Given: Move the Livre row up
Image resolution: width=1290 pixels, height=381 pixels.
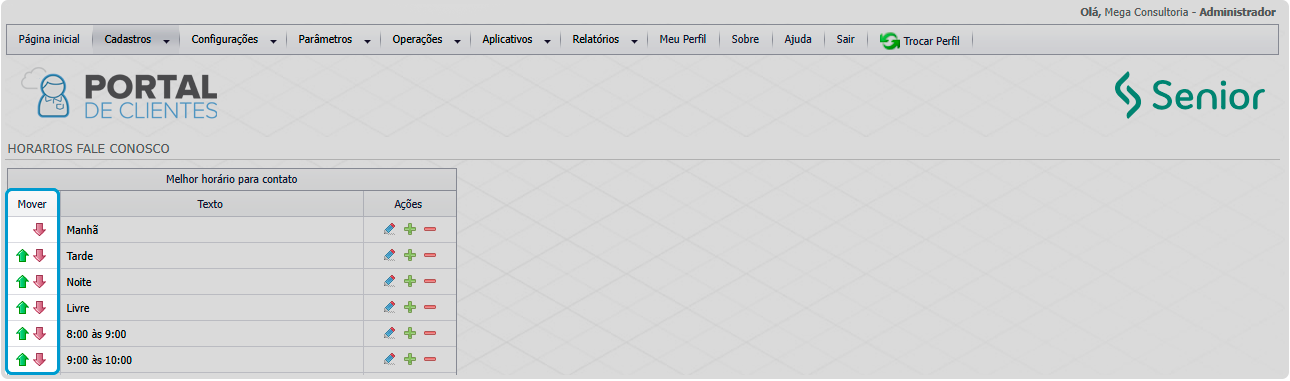Looking at the screenshot, I should 23,307.
